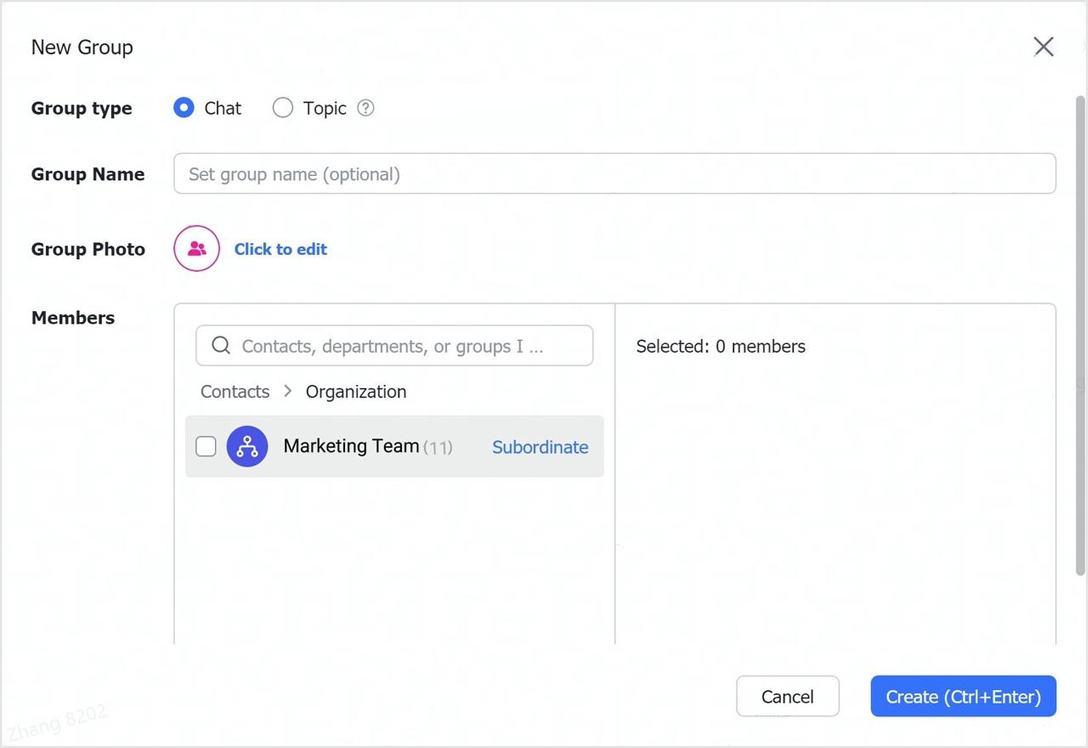Select the Chat group type
This screenshot has height=748, width=1088.
coord(184,108)
